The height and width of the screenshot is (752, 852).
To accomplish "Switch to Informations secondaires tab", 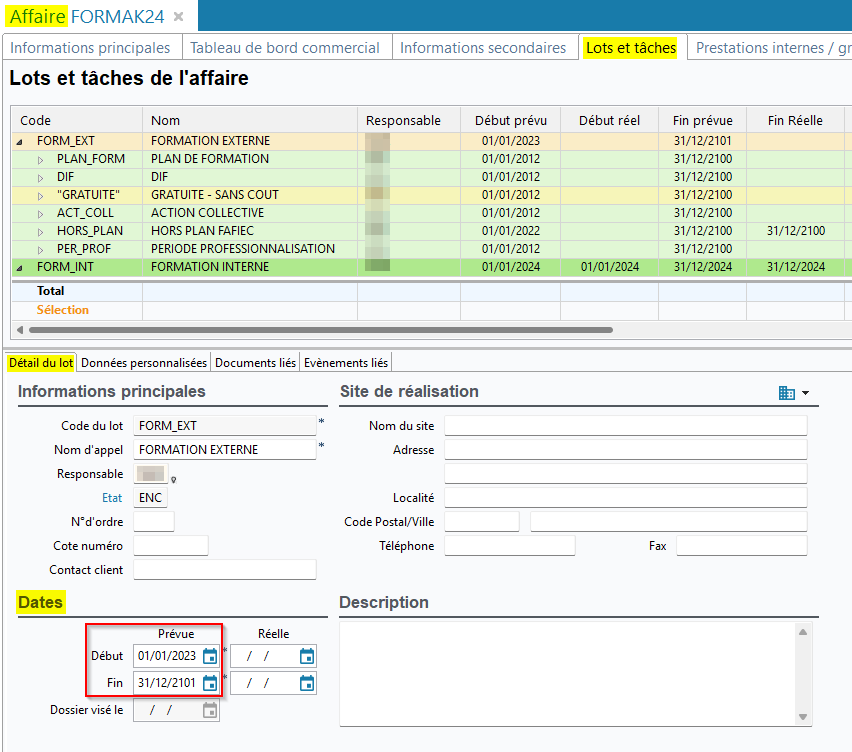I will [483, 48].
